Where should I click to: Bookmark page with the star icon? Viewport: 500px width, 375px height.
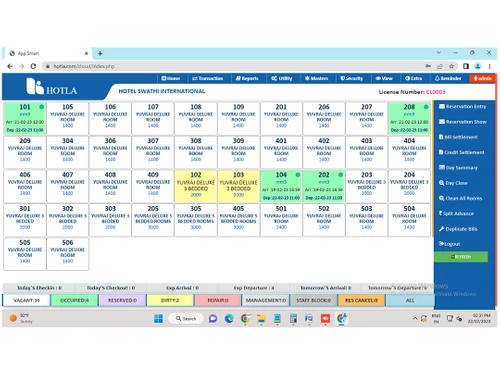point(452,66)
